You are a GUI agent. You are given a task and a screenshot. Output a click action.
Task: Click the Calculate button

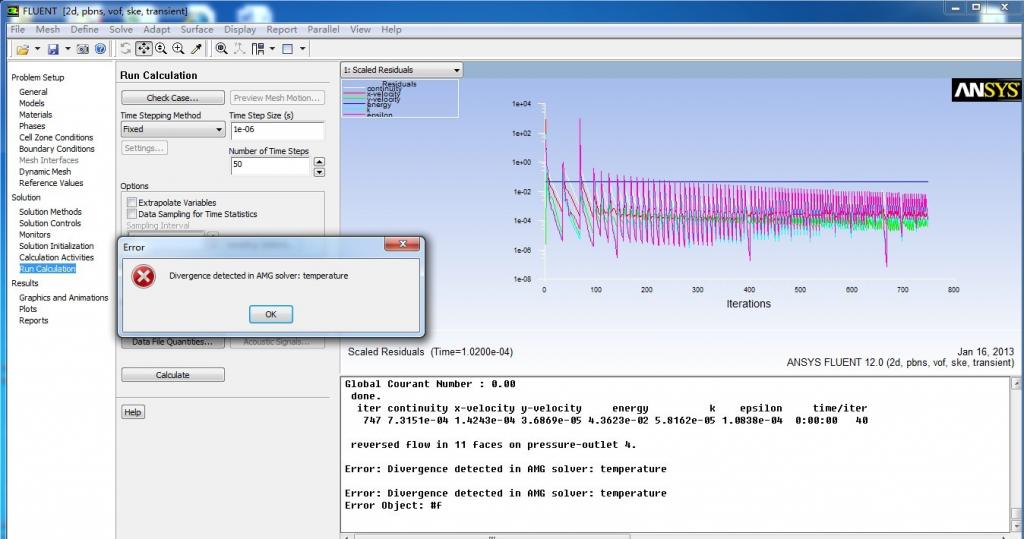pyautogui.click(x=172, y=375)
